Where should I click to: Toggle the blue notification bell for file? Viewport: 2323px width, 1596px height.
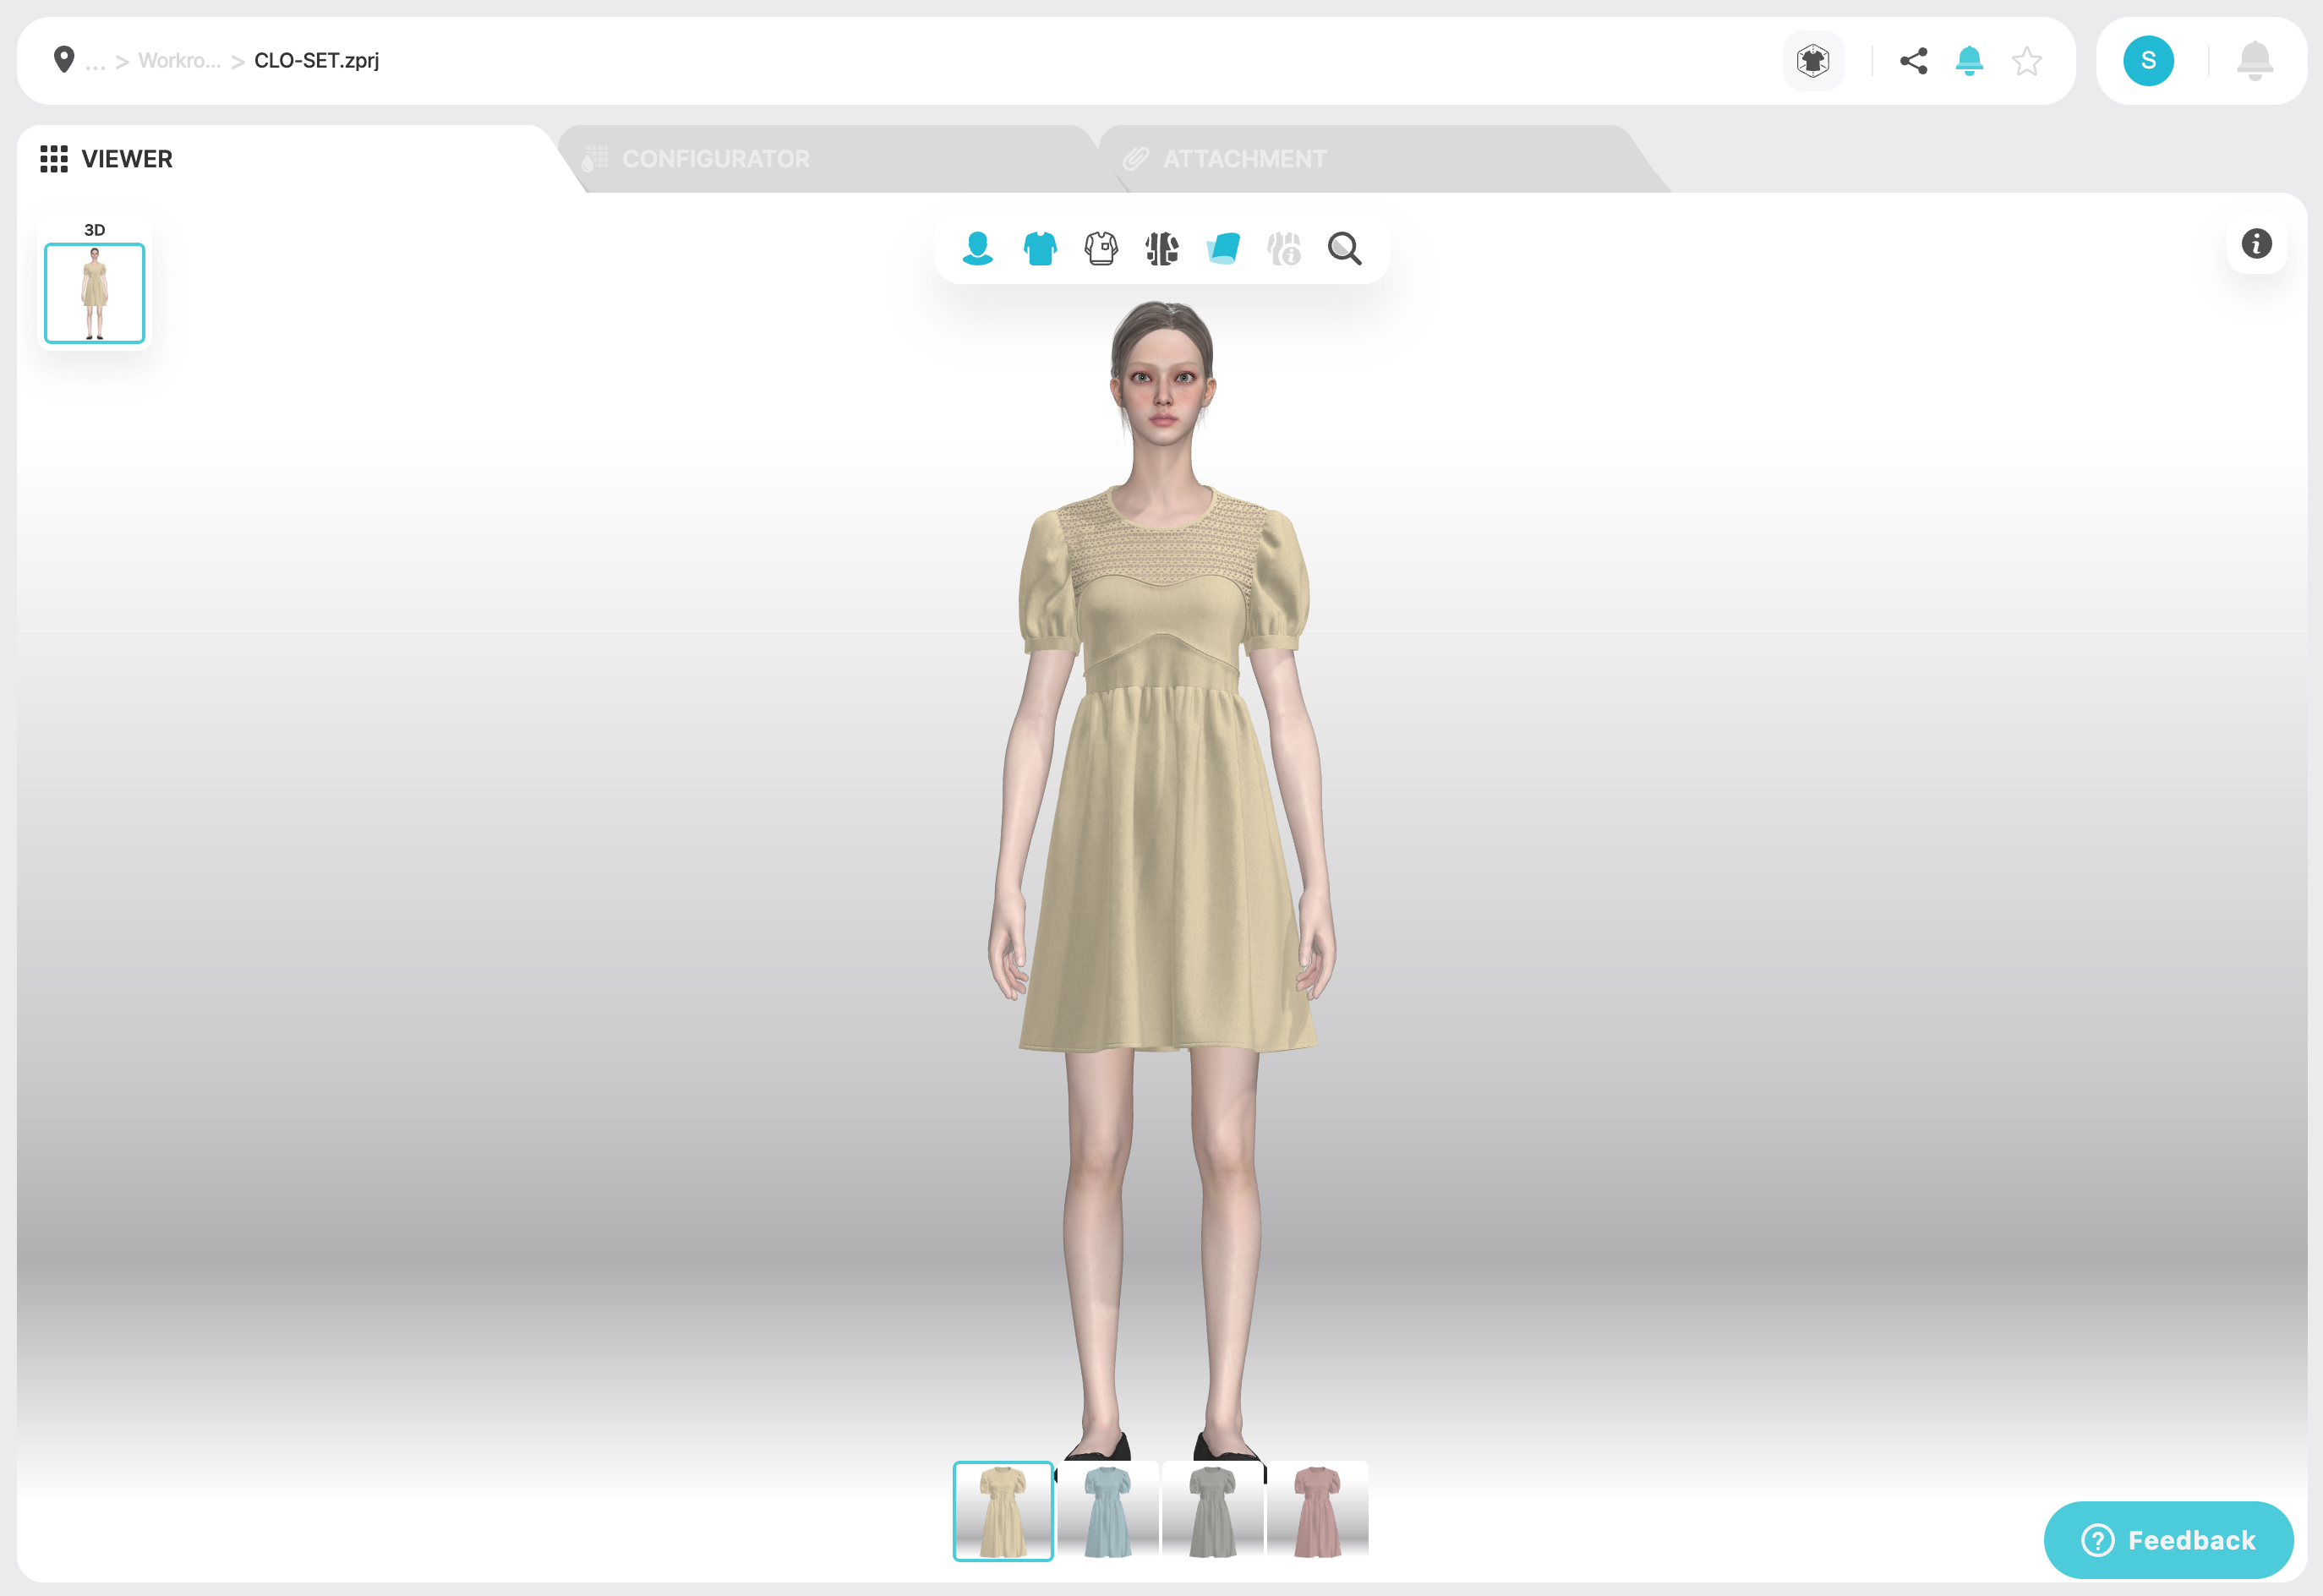pyautogui.click(x=1968, y=61)
